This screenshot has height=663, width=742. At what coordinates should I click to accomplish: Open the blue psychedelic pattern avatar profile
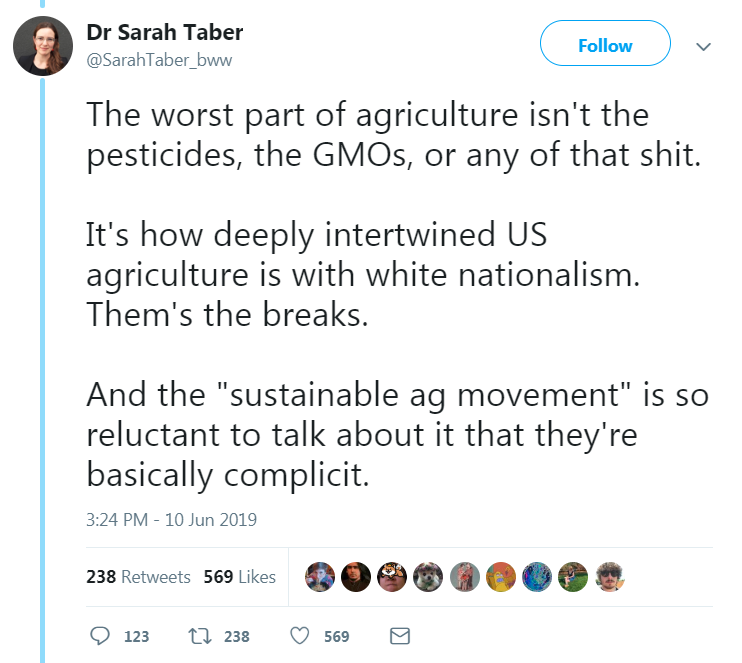pos(537,577)
